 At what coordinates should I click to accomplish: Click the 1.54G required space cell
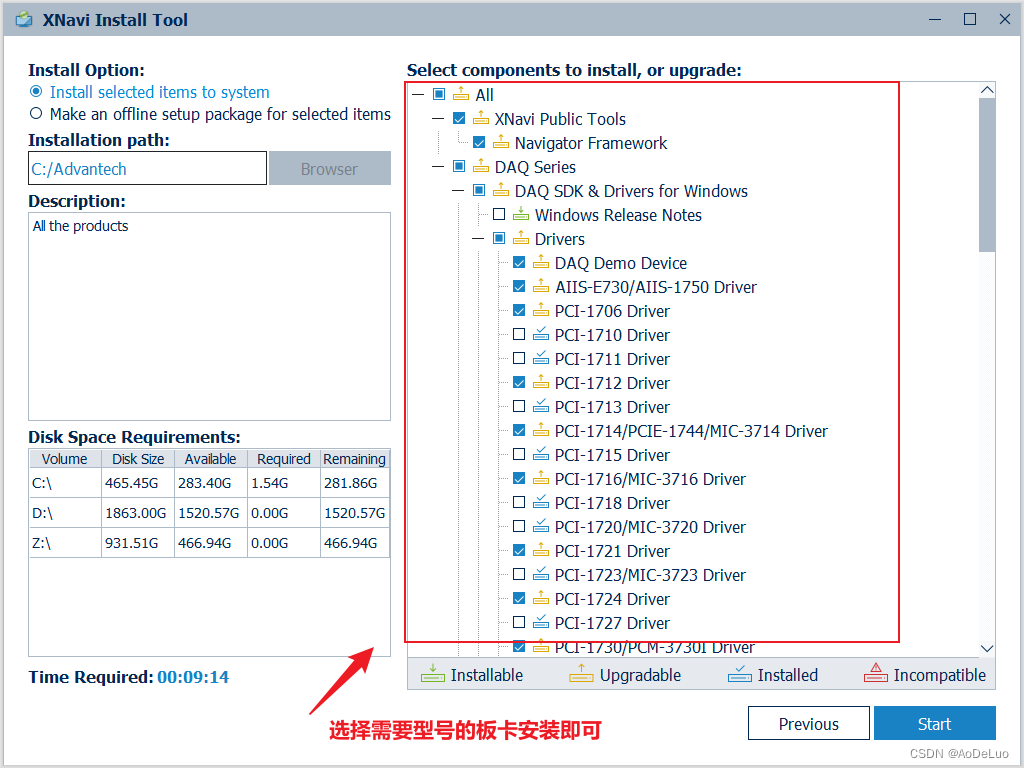coord(283,483)
